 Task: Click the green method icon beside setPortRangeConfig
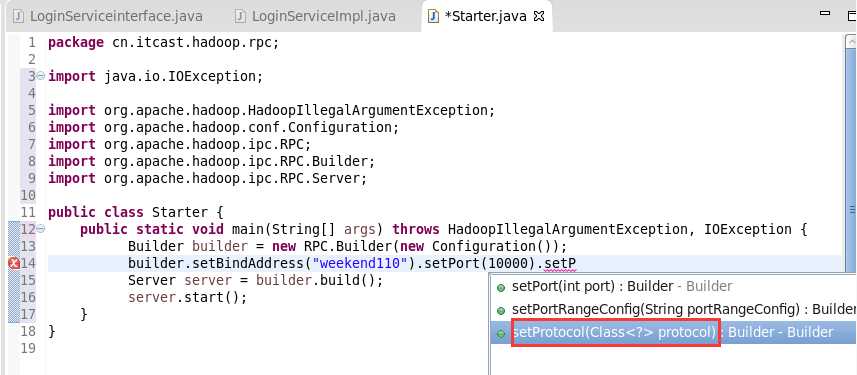point(501,311)
